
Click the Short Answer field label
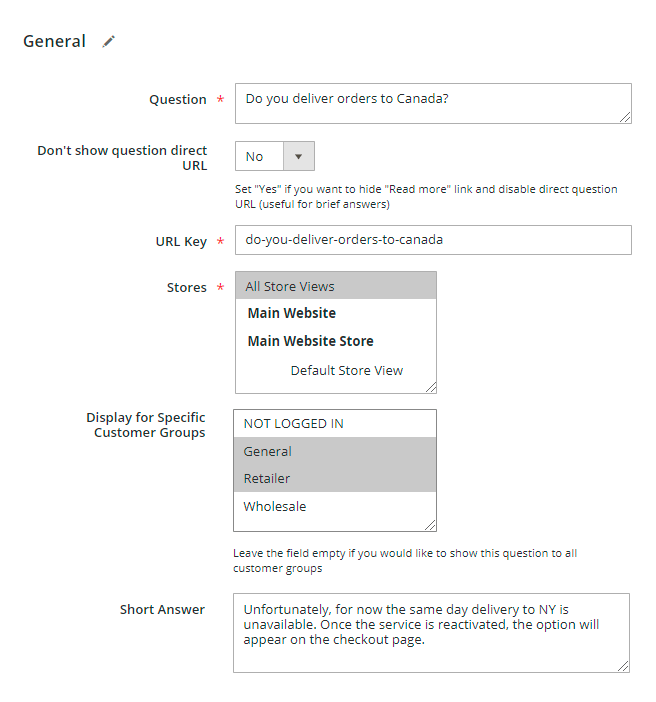coord(162,609)
